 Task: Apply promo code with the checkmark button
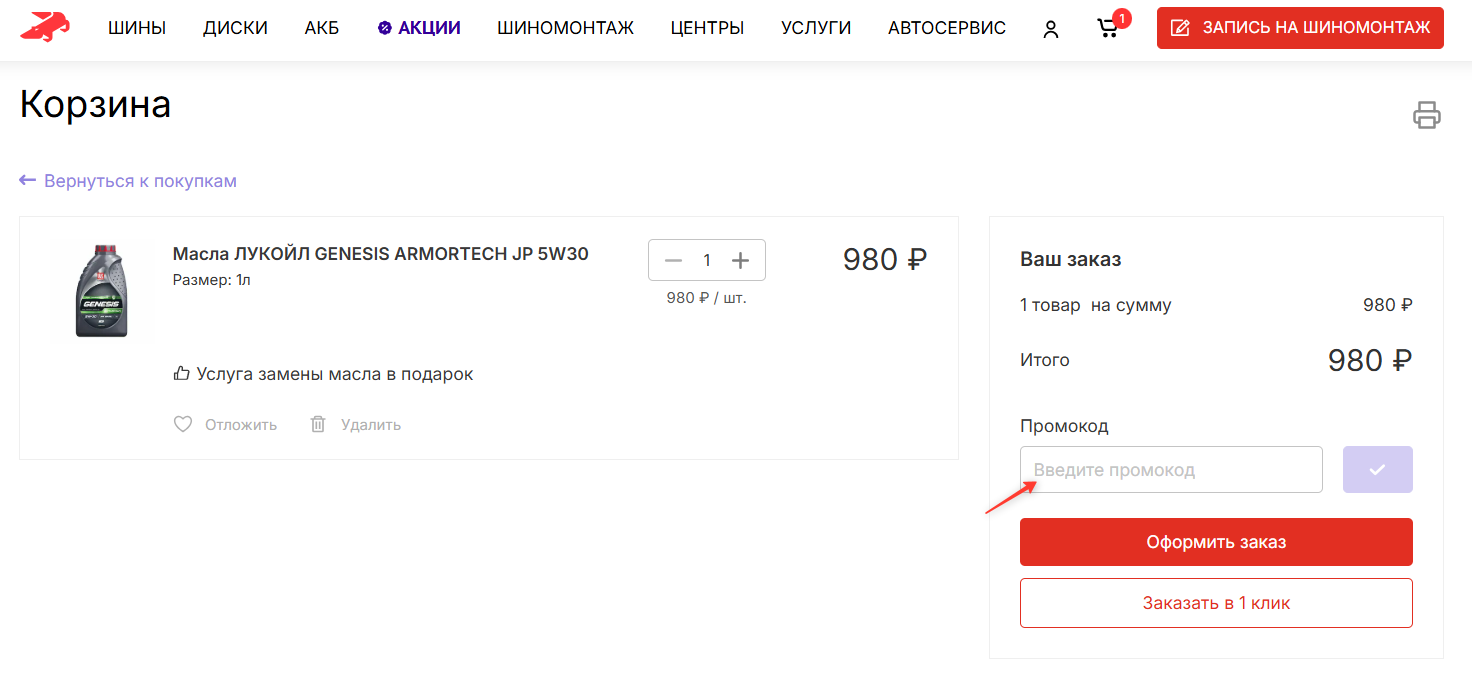tap(1378, 469)
